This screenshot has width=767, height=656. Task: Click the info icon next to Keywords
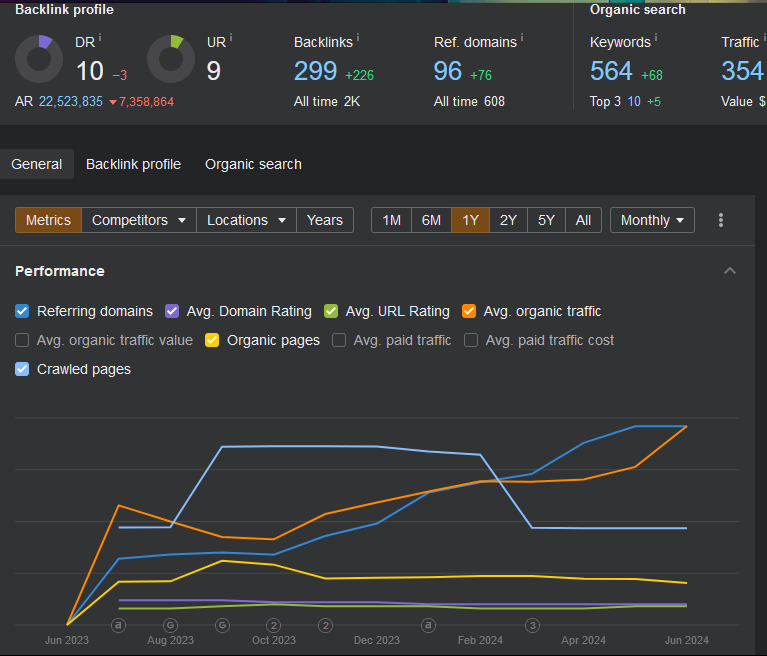click(x=656, y=38)
